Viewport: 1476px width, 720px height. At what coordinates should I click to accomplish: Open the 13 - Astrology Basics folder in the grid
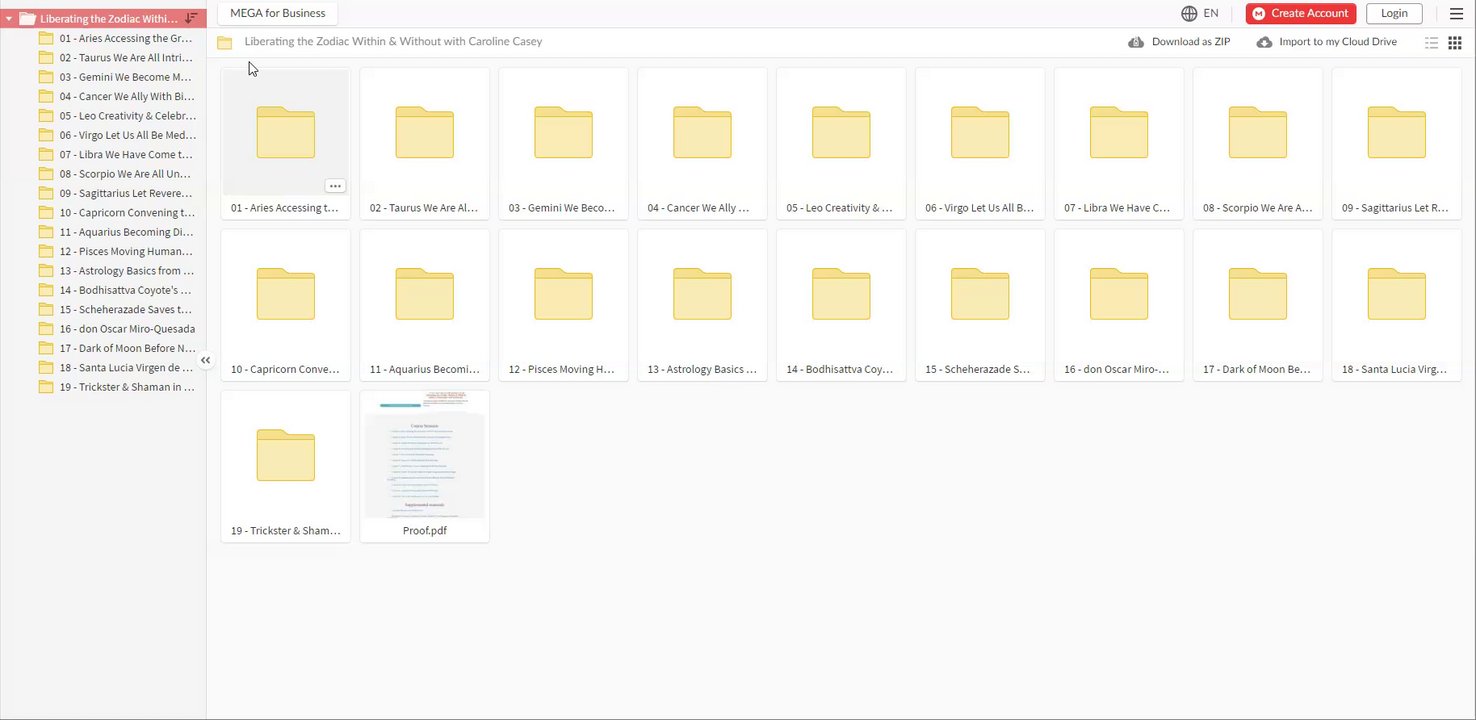(x=703, y=305)
